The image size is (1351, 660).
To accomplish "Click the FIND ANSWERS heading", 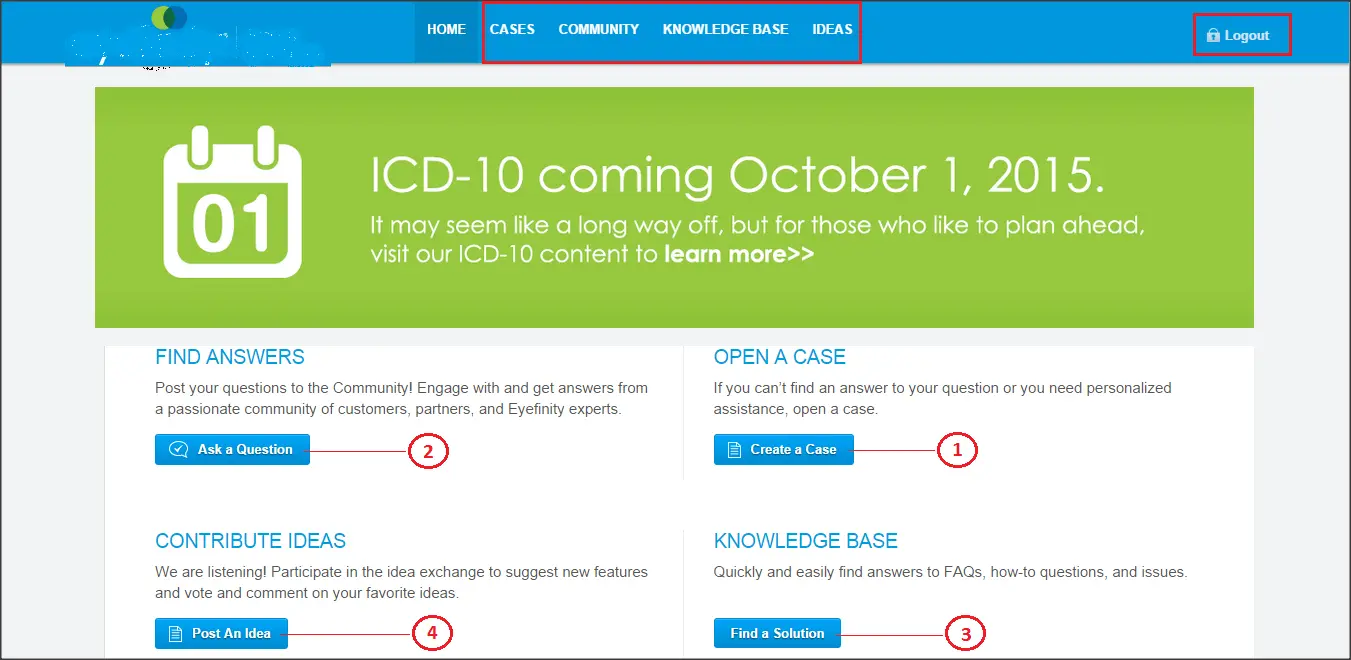I will (x=230, y=357).
